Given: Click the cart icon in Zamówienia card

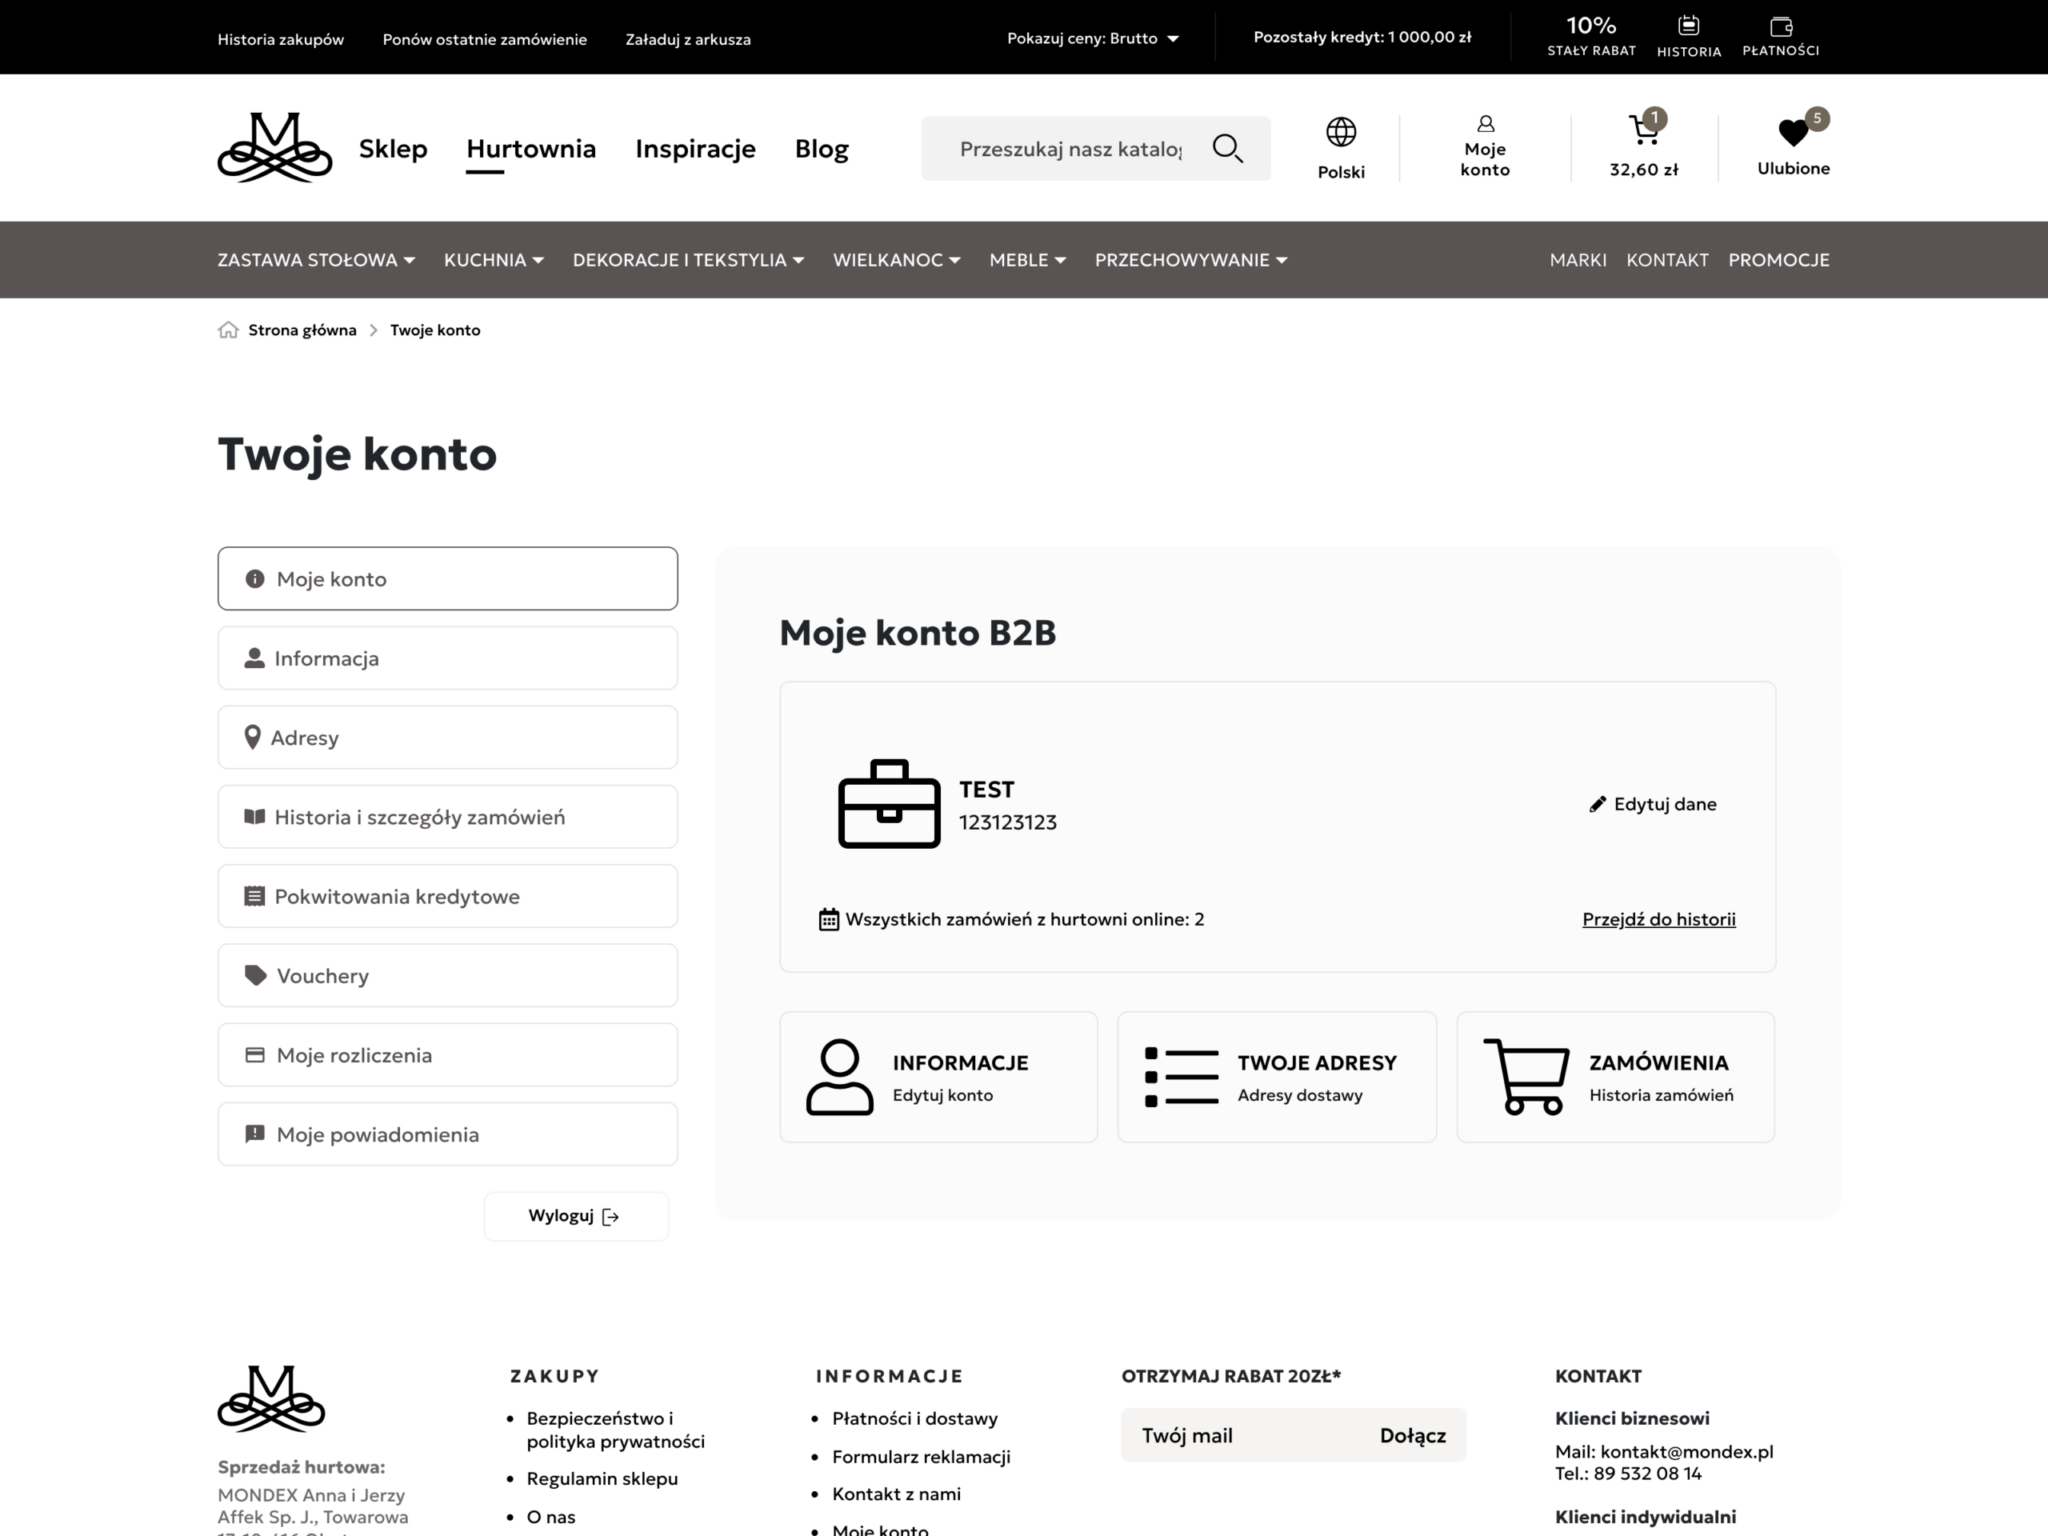Looking at the screenshot, I should [1526, 1077].
